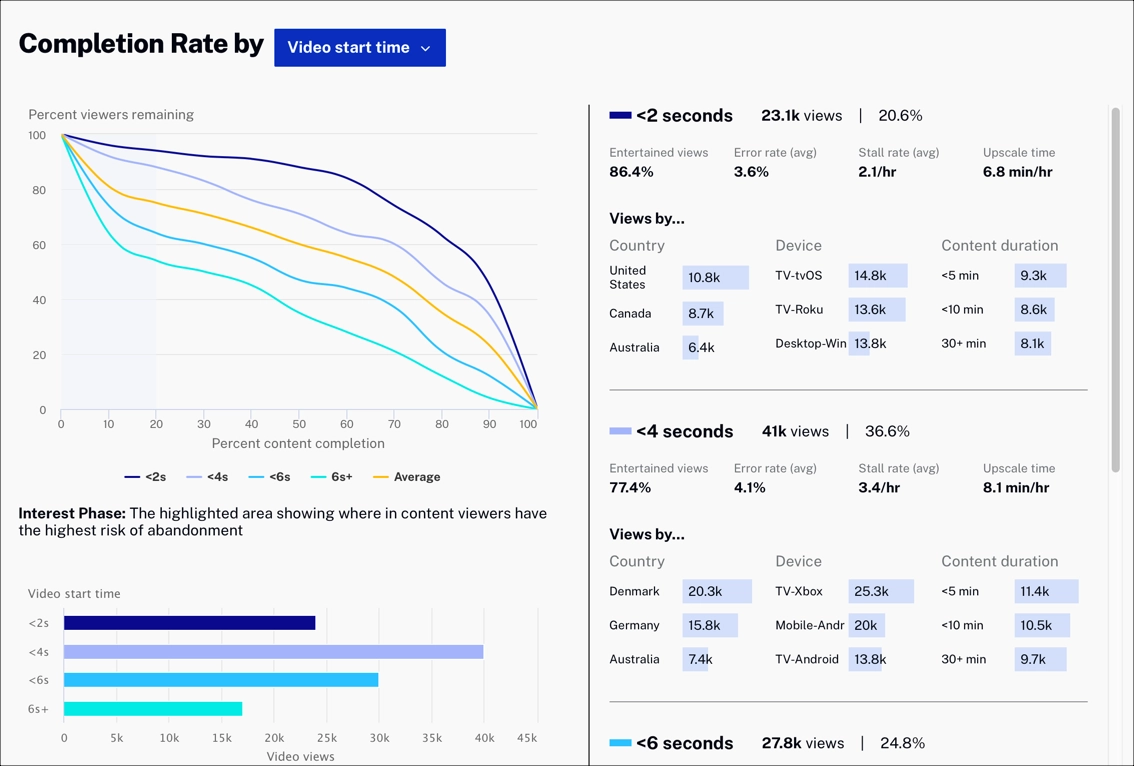The height and width of the screenshot is (766, 1134).
Task: Click the TV-Xbox 25.3k device bar
Action: (x=880, y=592)
